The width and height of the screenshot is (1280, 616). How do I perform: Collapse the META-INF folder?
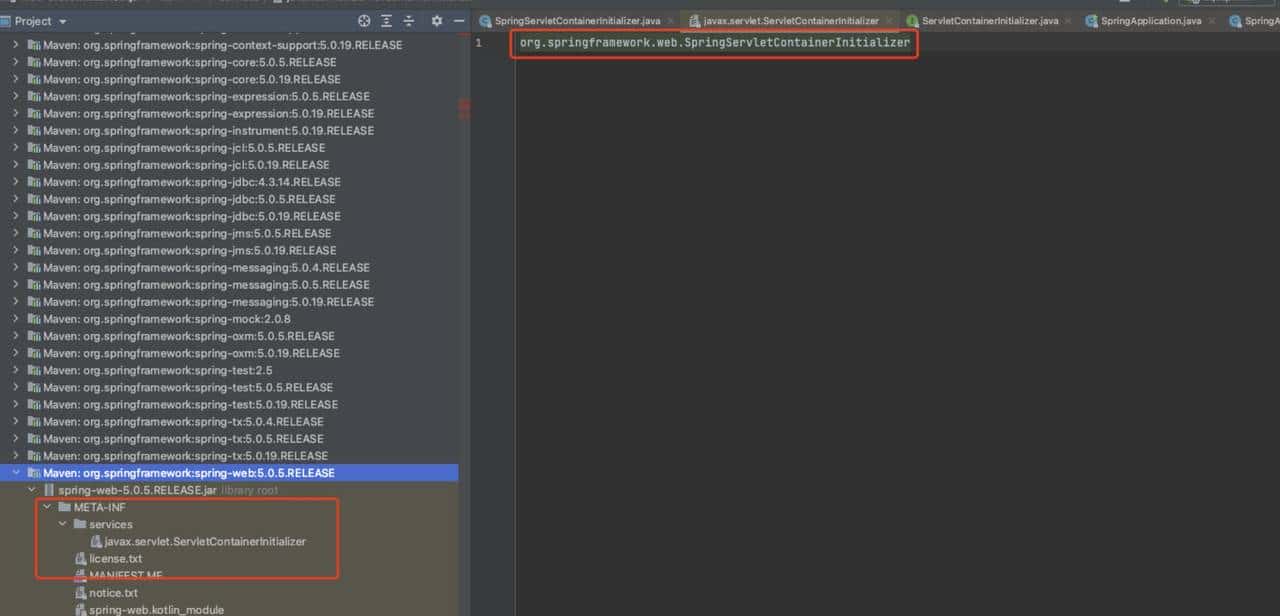click(47, 507)
